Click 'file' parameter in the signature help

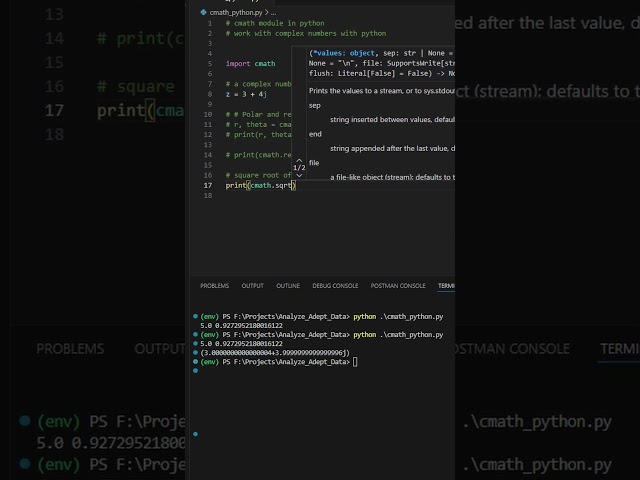click(314, 163)
